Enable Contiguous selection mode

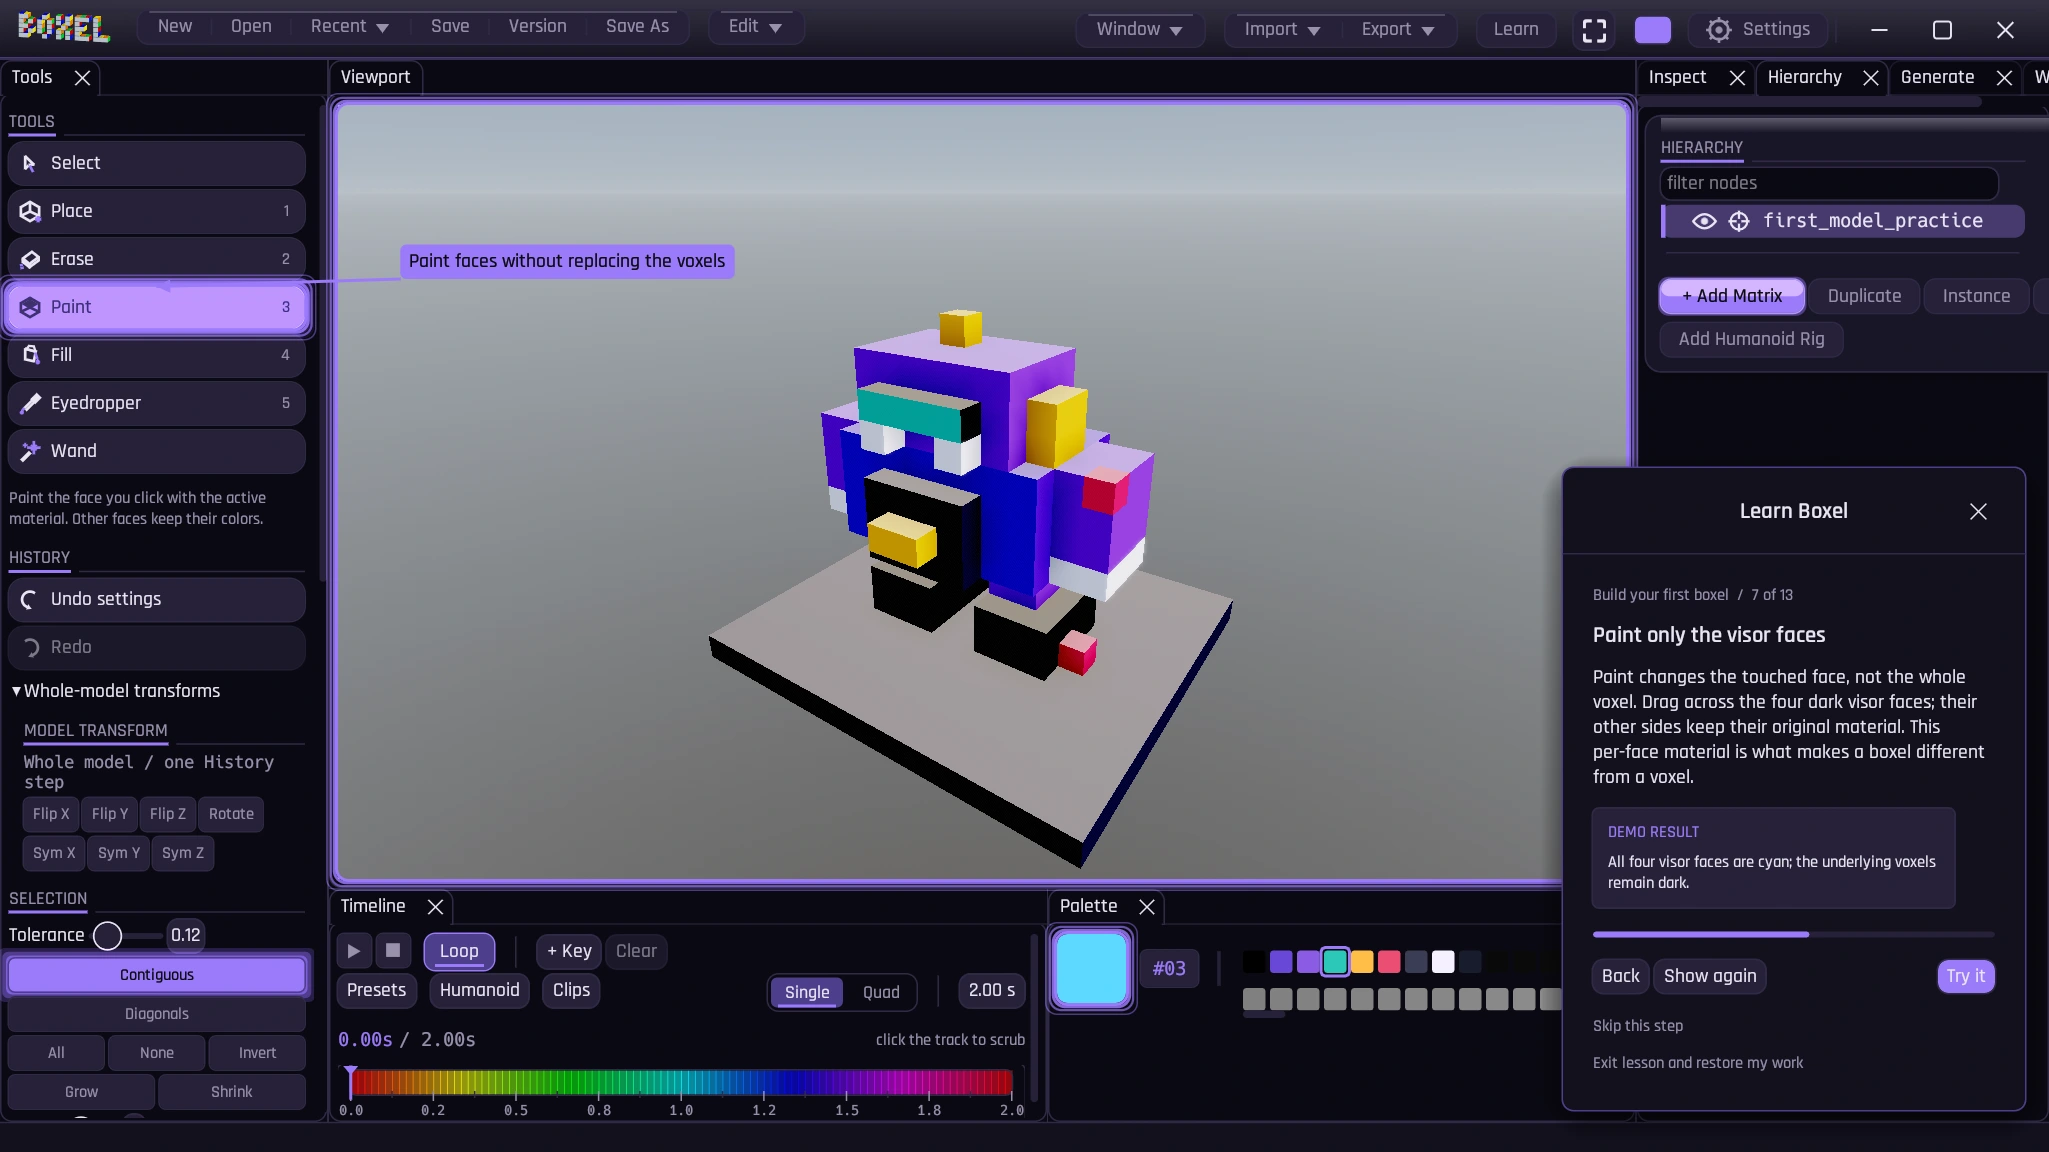coord(156,975)
